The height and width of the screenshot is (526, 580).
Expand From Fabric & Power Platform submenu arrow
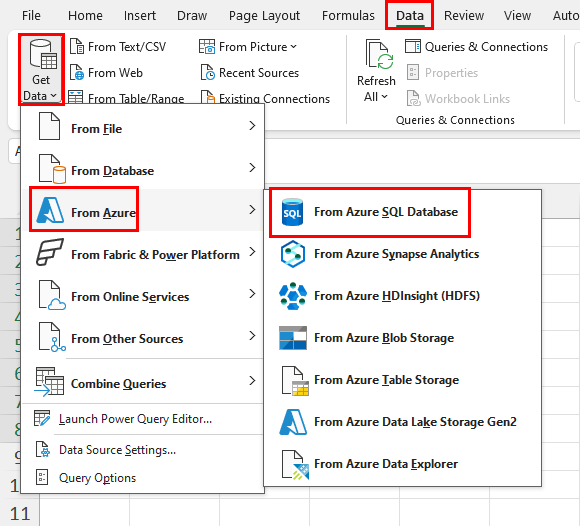click(x=252, y=252)
